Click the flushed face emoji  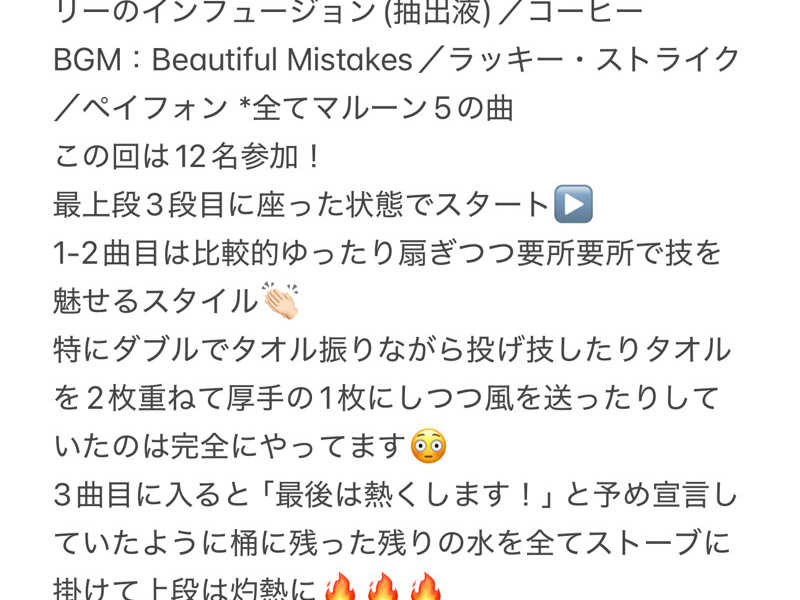pyautogui.click(x=429, y=446)
